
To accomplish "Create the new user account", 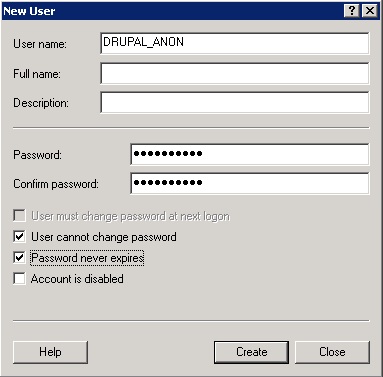I will tap(251, 352).
